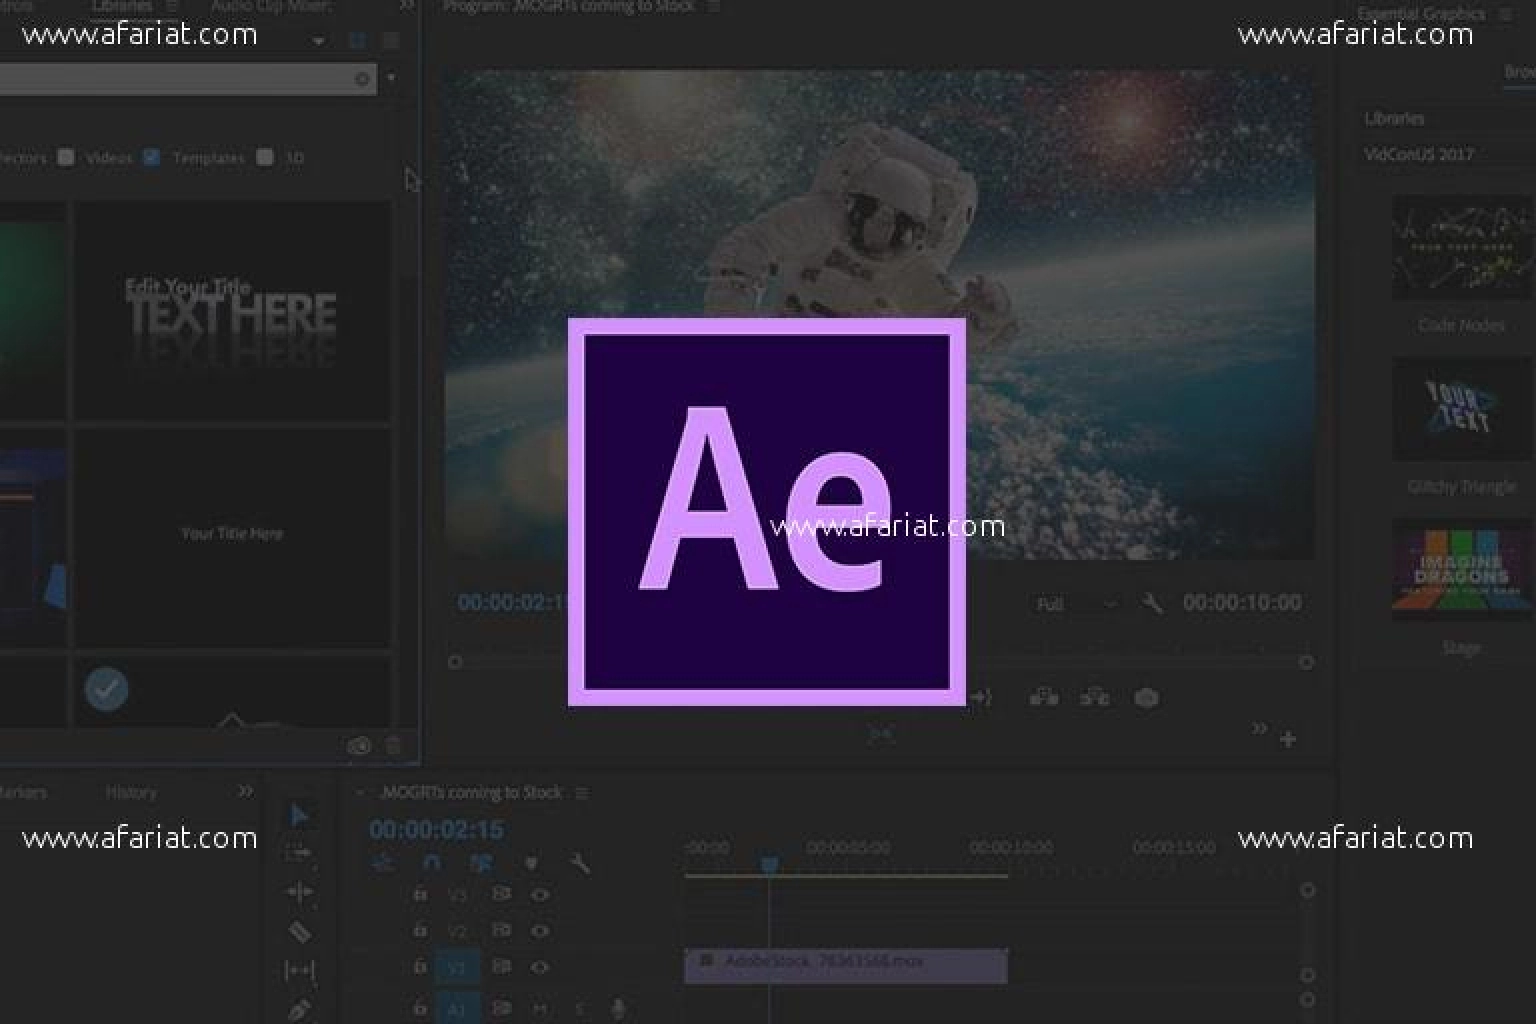Open Essential Graphics panel menu icon

pos(1505,14)
